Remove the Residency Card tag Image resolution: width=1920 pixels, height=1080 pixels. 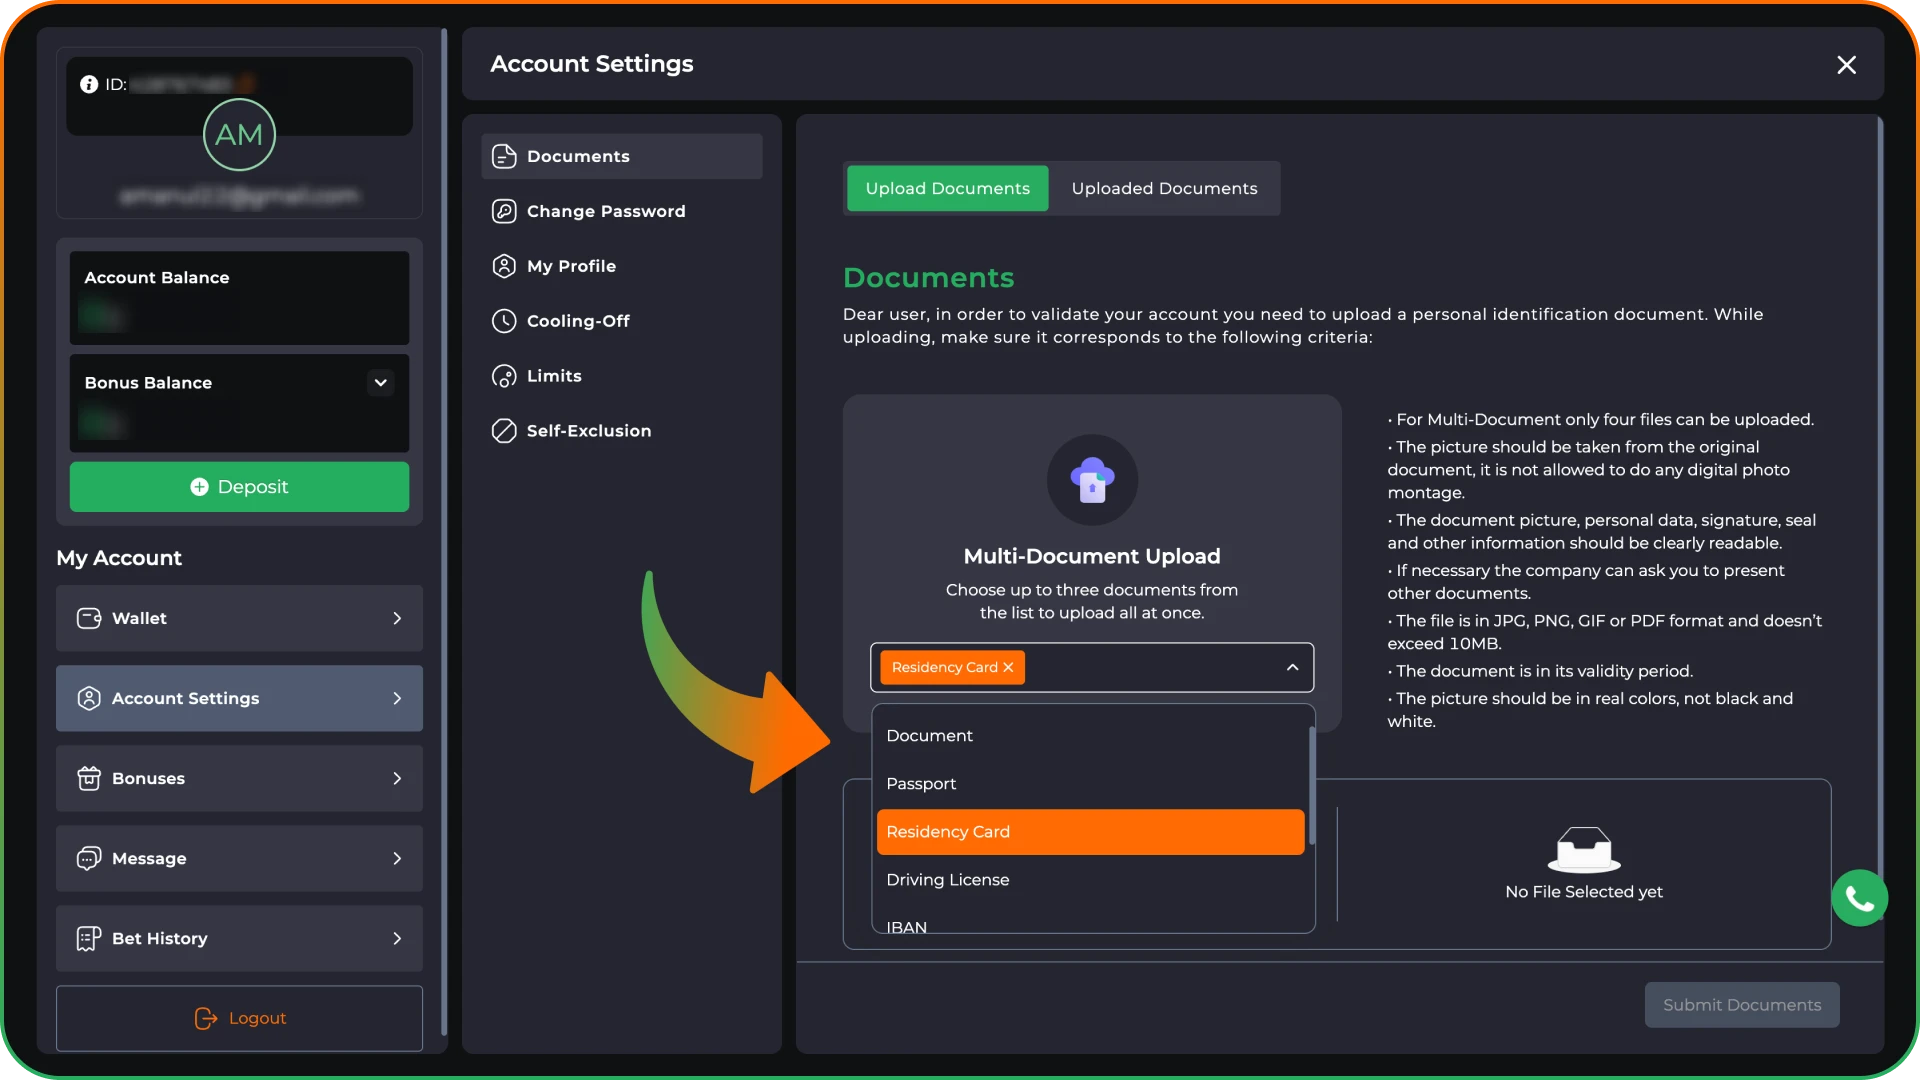(x=1008, y=667)
